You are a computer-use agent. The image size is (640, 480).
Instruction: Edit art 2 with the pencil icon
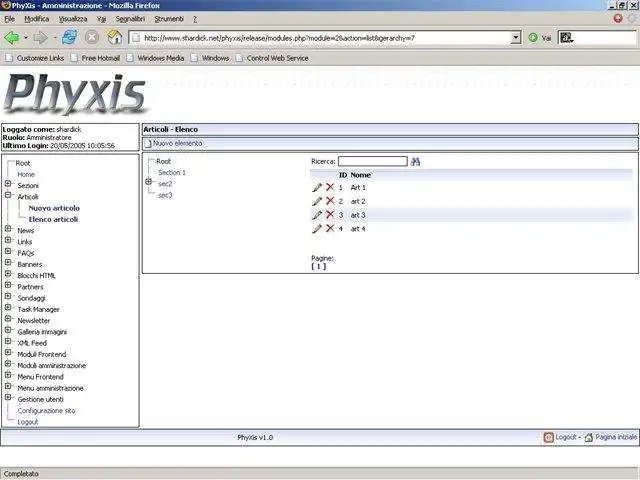tap(317, 201)
